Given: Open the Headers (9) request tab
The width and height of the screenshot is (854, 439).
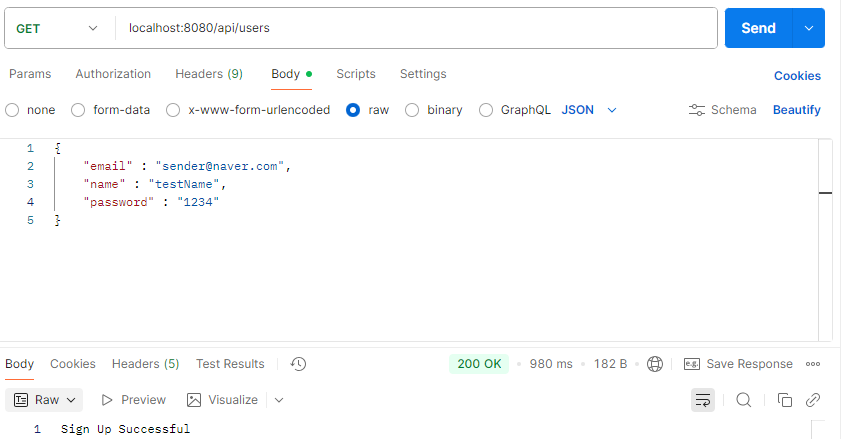Looking at the screenshot, I should click(209, 74).
